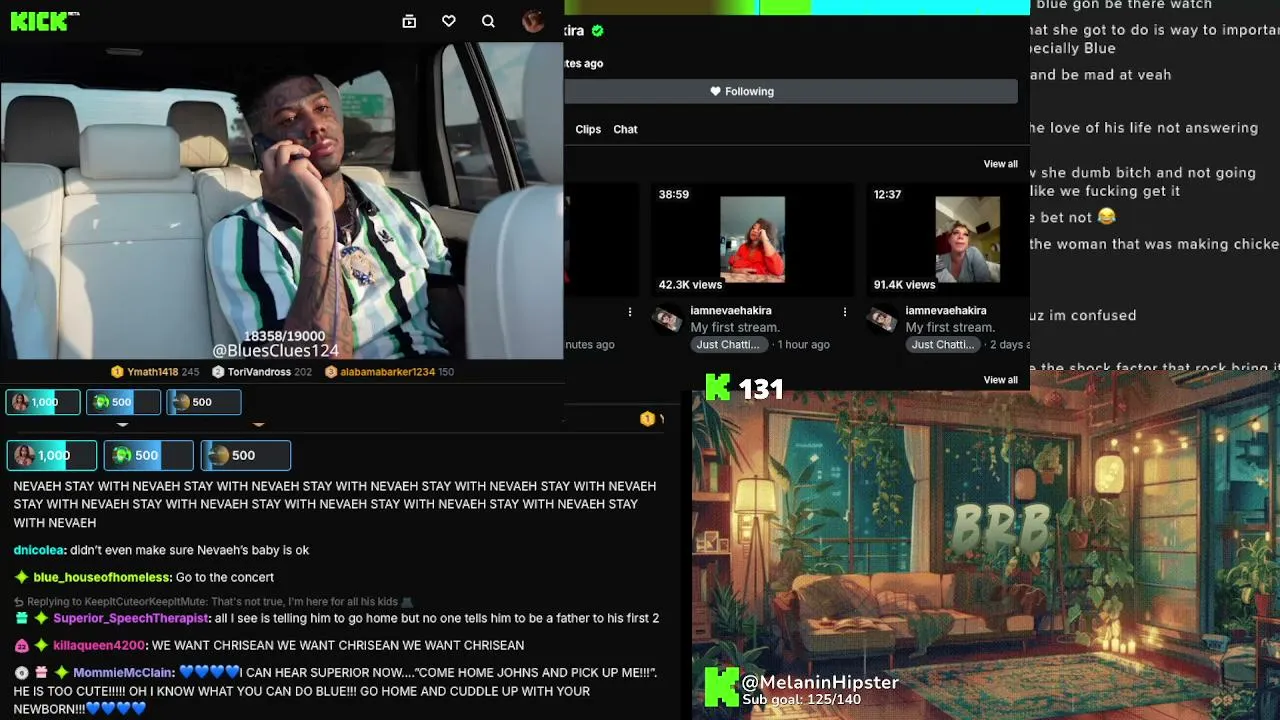Click the 'Sub goal: 125/140' text
The image size is (1280, 720).
[x=801, y=699]
